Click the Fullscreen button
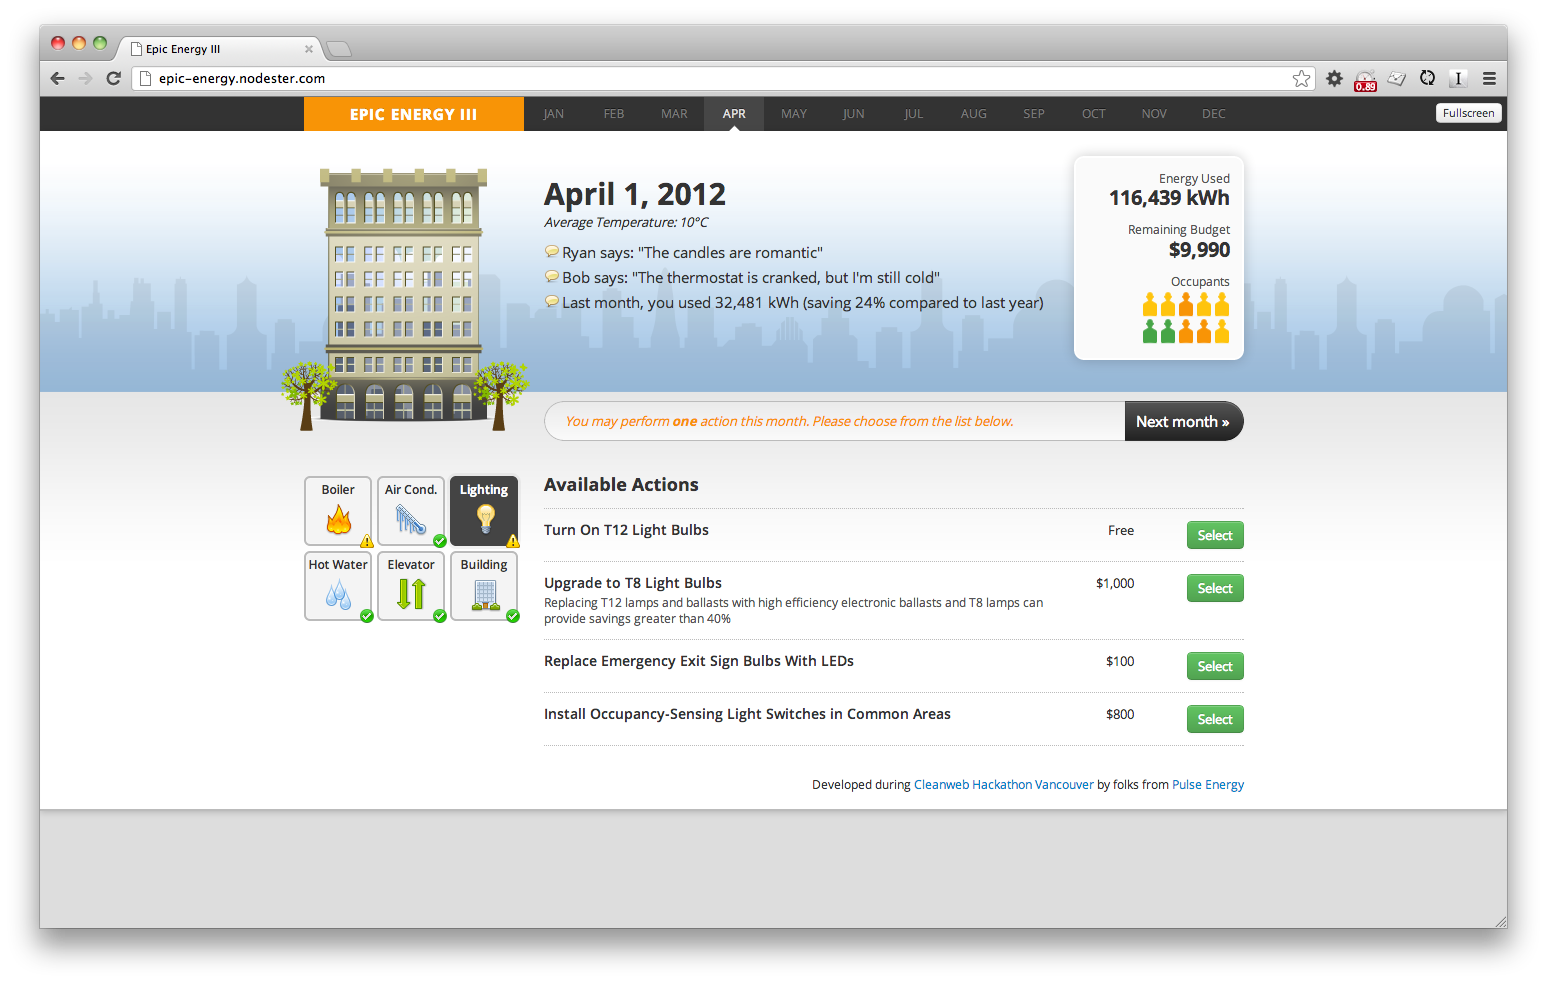The height and width of the screenshot is (983, 1547). 1468,113
